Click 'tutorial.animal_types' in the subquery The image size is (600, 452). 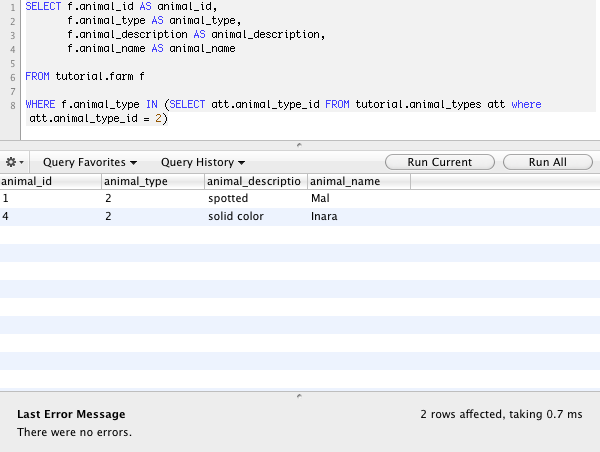[418, 104]
